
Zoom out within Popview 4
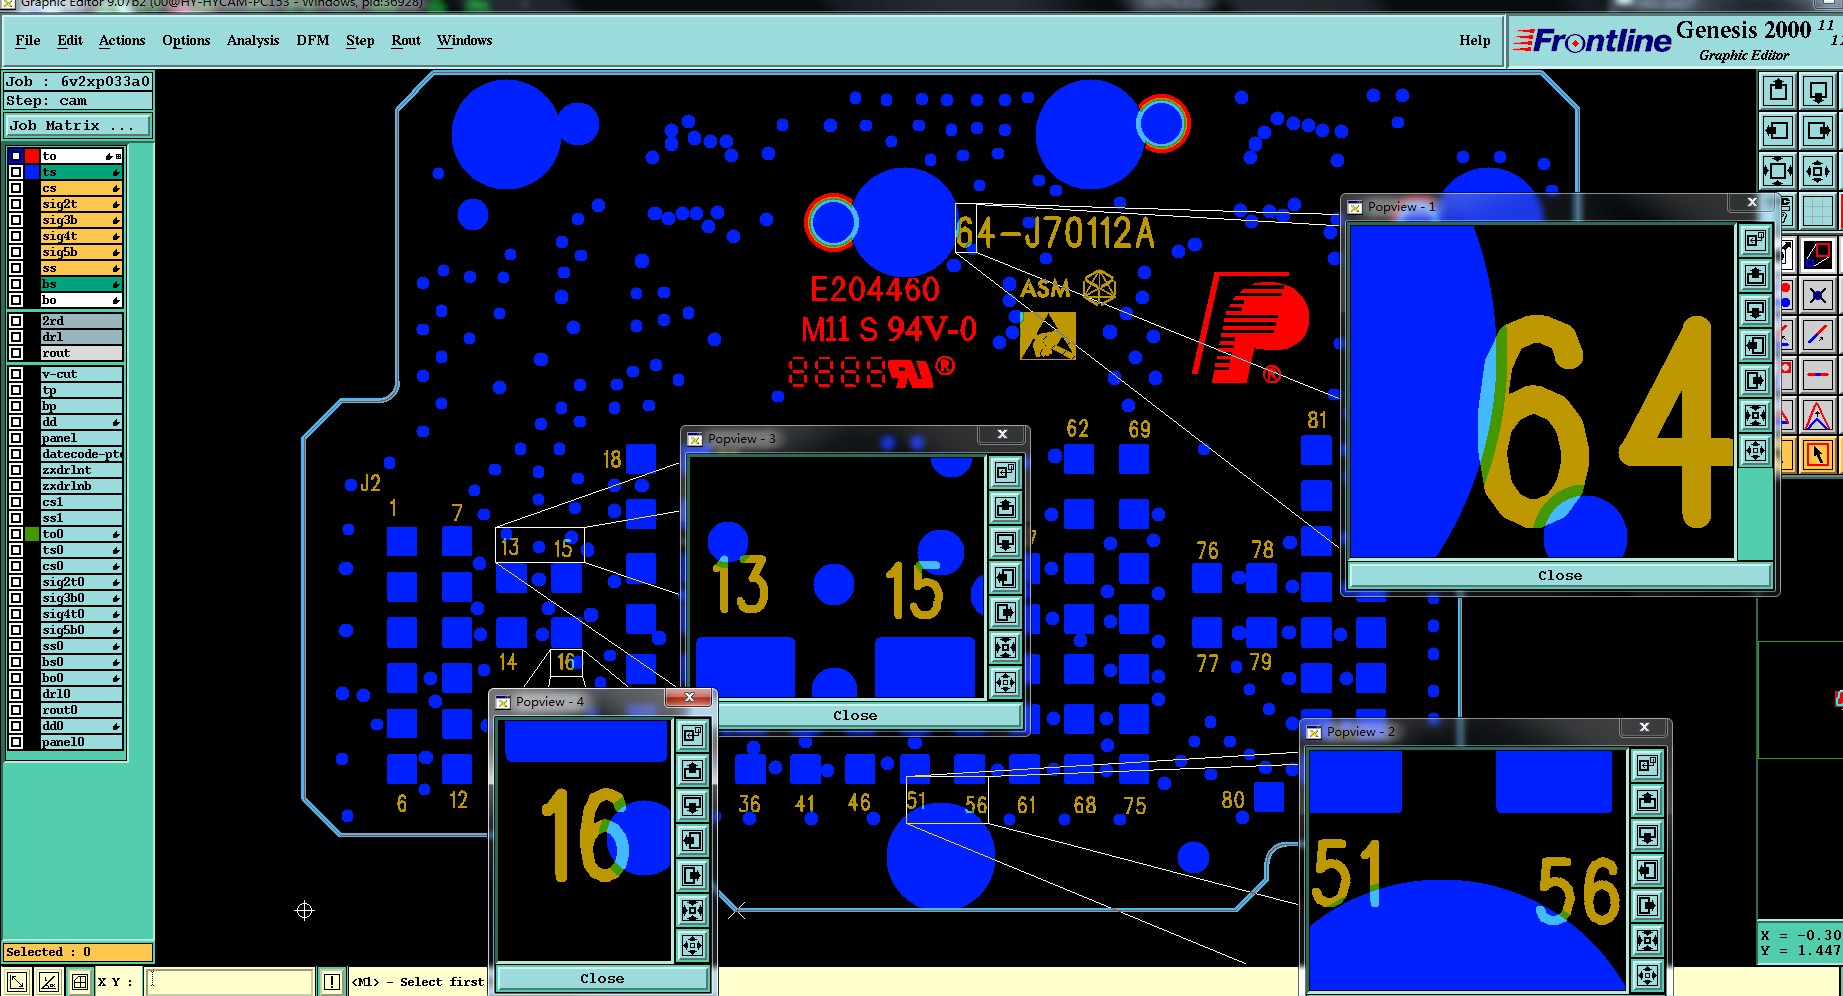[692, 945]
